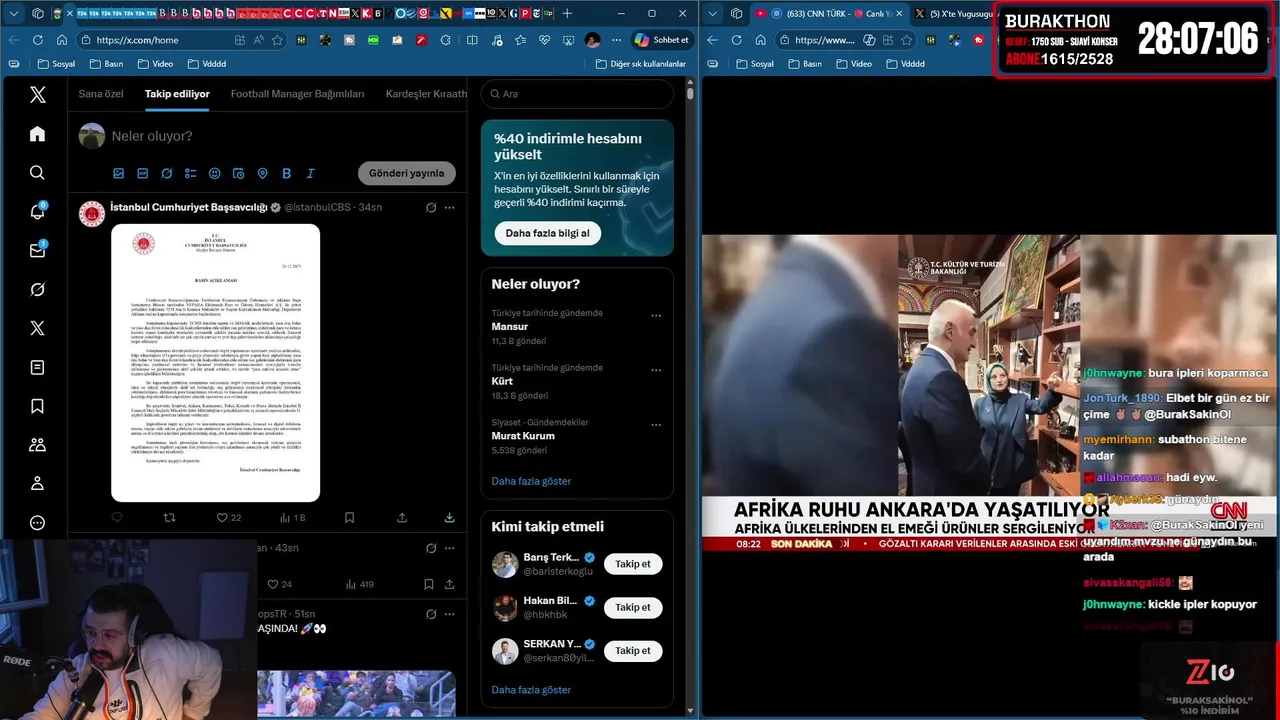The width and height of the screenshot is (1280, 720).
Task: Open press statement document image
Action: [x=215, y=363]
